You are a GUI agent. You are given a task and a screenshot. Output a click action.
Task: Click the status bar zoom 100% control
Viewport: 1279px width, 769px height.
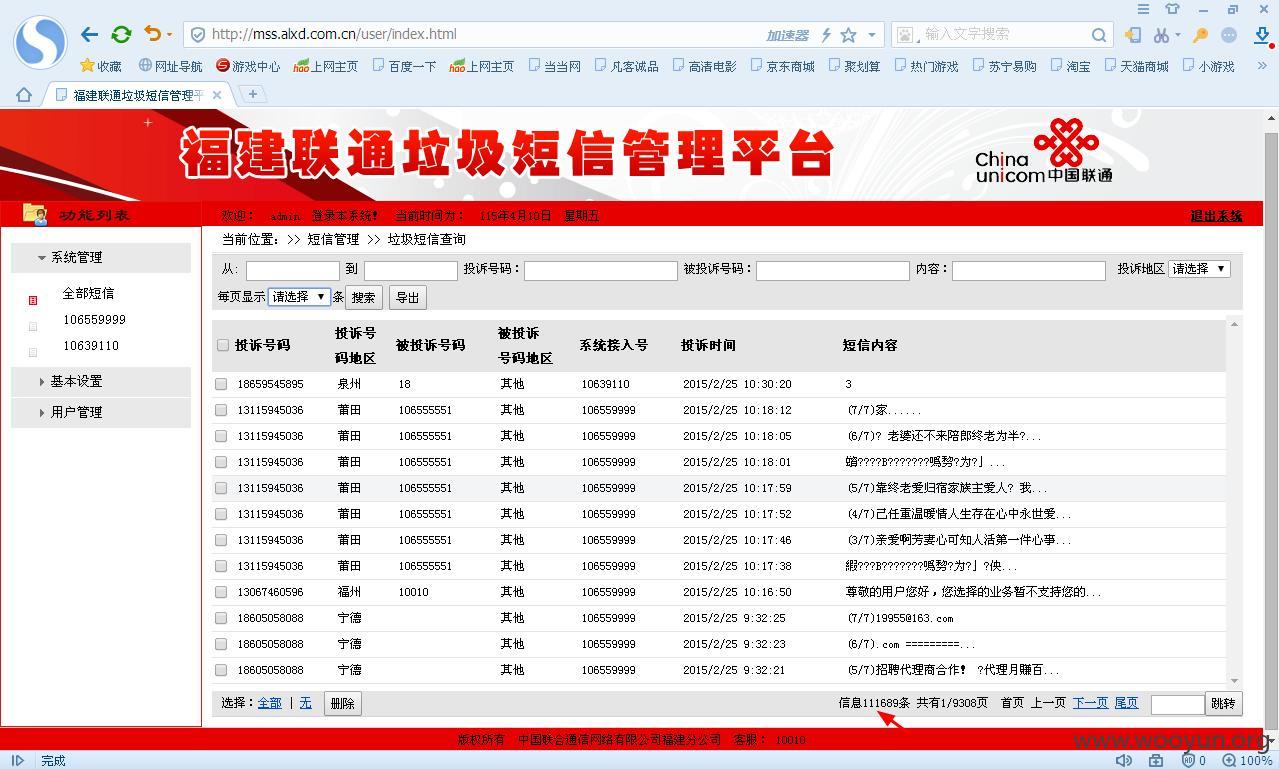pyautogui.click(x=1247, y=760)
